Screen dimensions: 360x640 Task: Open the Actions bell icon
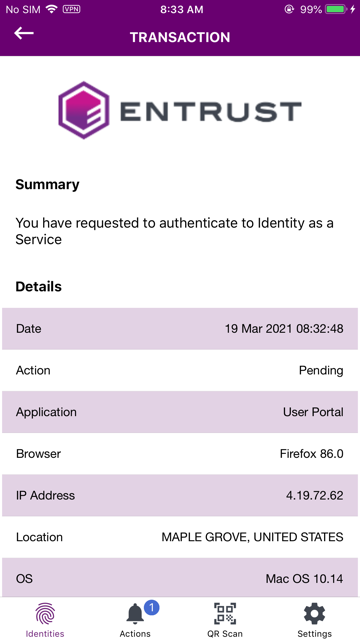[x=135, y=614]
